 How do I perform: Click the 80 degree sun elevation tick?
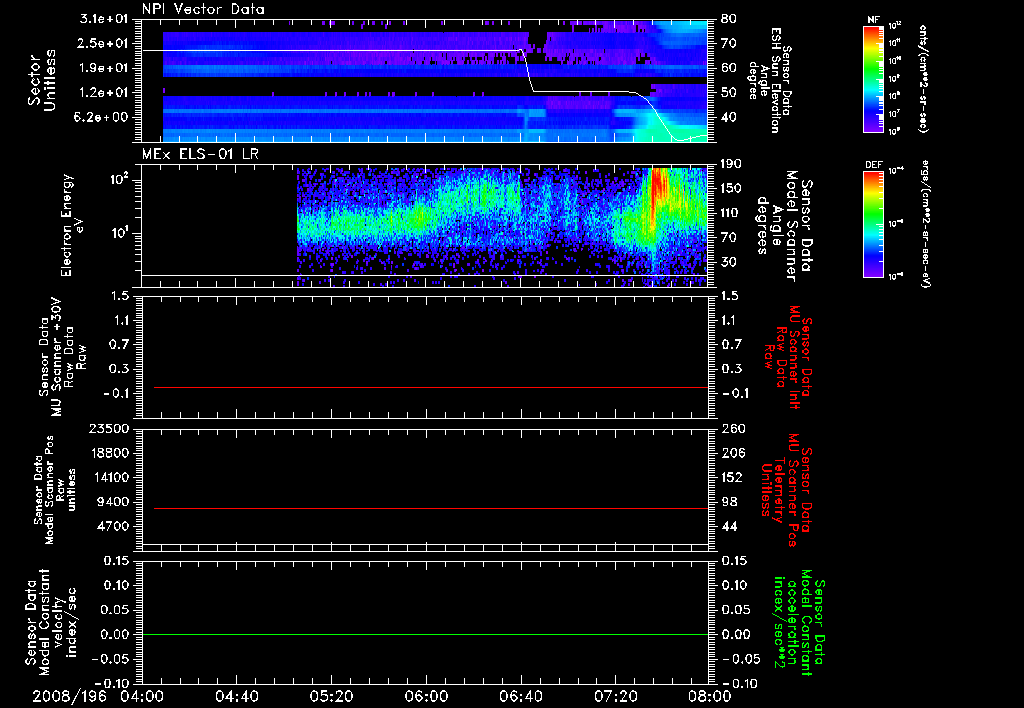(x=728, y=19)
